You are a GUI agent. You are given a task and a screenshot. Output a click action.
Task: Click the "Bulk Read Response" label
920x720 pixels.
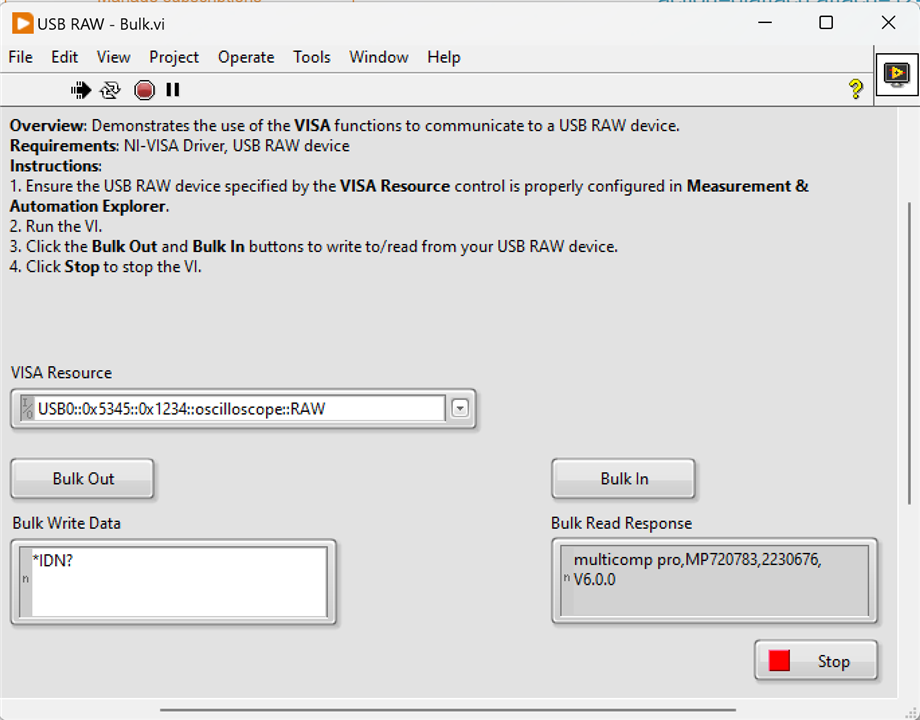(621, 523)
